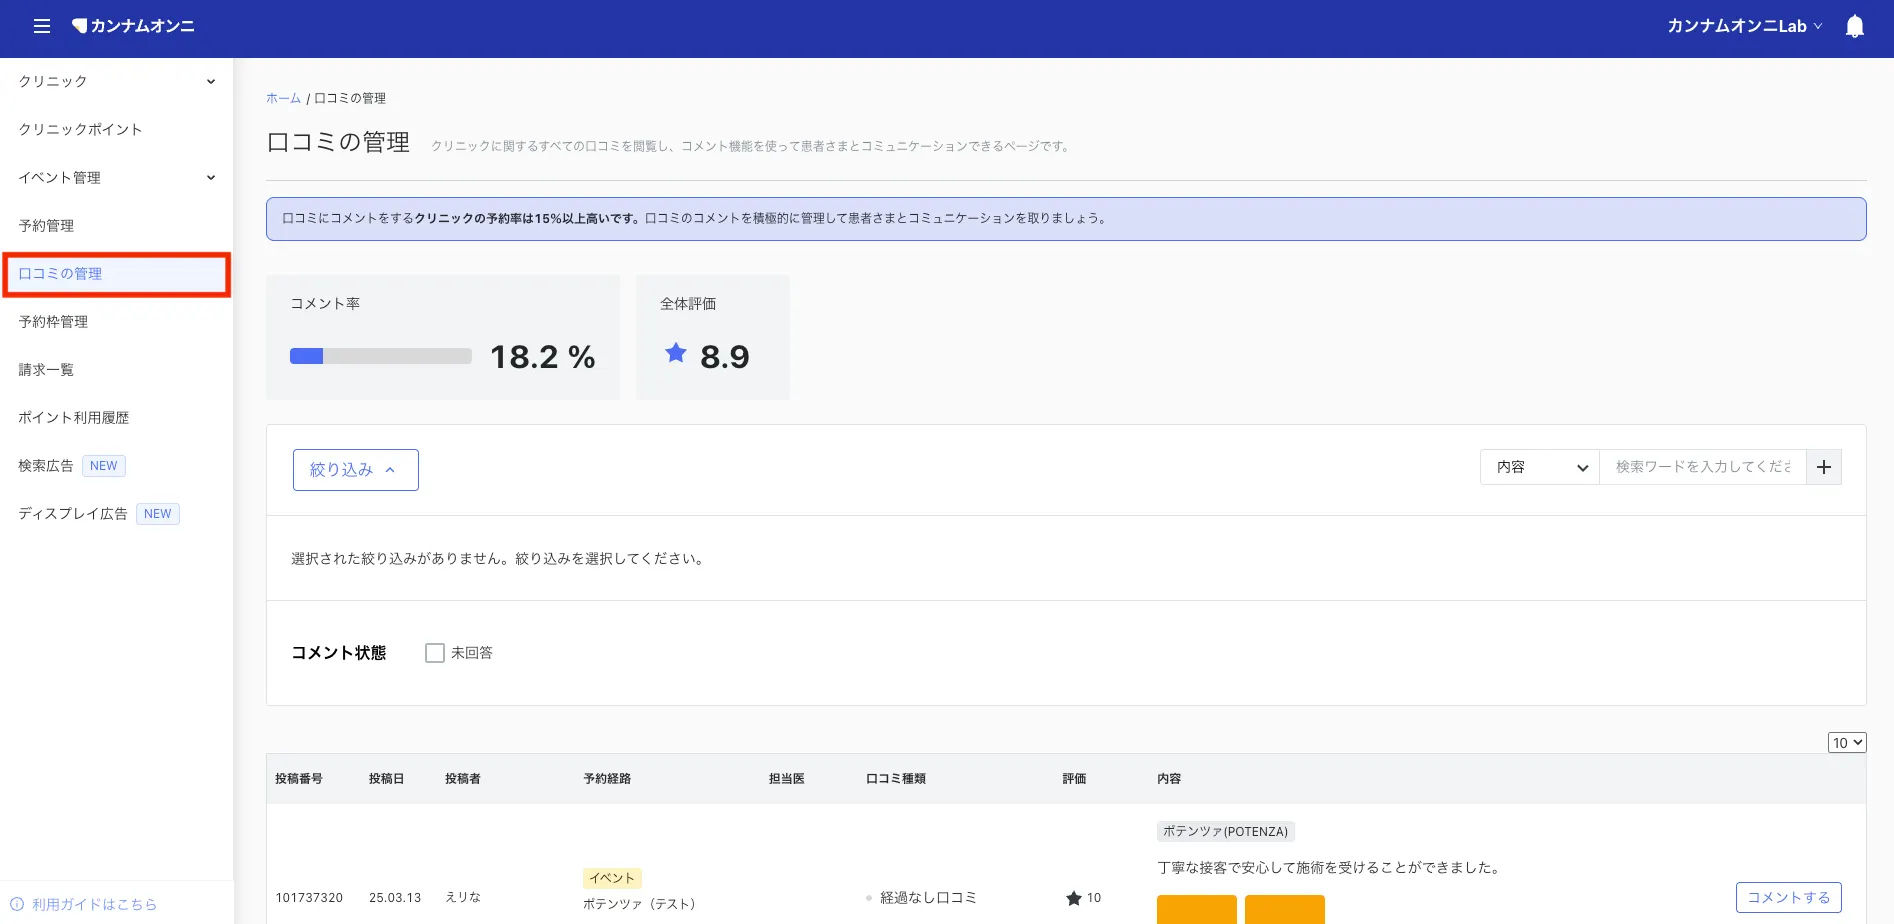Click the コメント率 progress bar

(380, 356)
